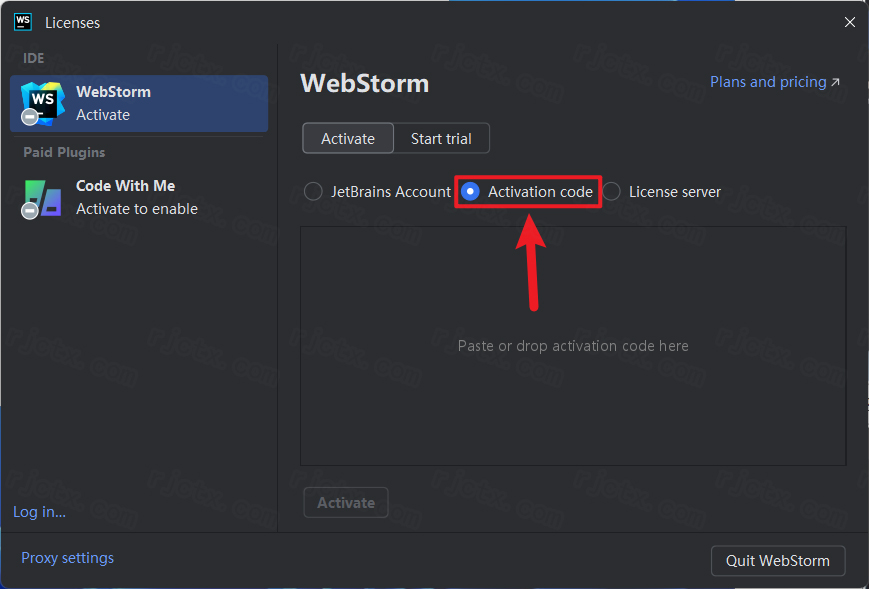The image size is (869, 589).
Task: Click the activation code paste area
Action: pyautogui.click(x=573, y=346)
